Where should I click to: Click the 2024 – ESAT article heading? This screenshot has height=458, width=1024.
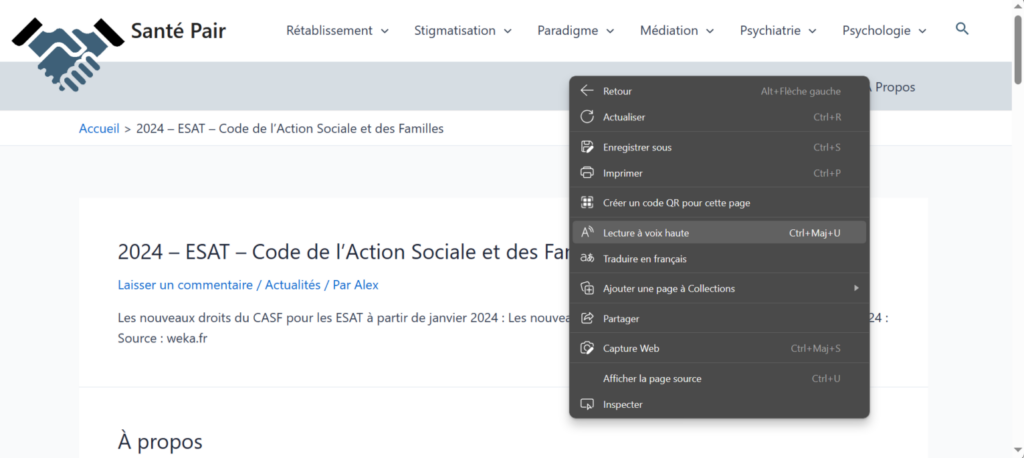(x=343, y=252)
